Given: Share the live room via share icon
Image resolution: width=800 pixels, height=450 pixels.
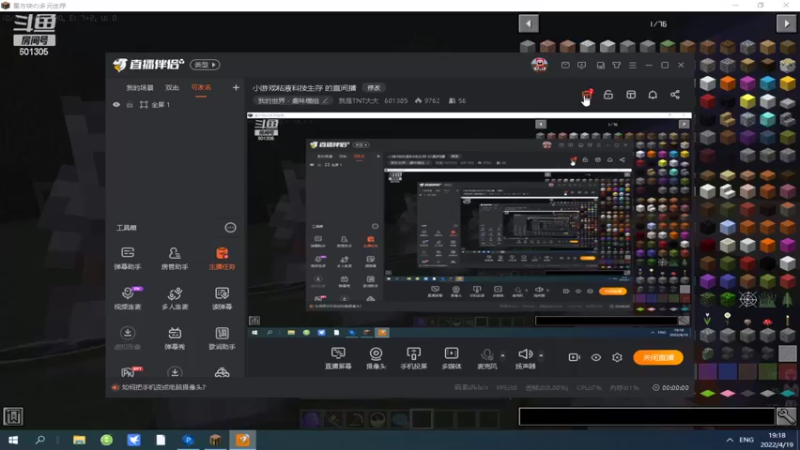Looking at the screenshot, I should tap(674, 95).
